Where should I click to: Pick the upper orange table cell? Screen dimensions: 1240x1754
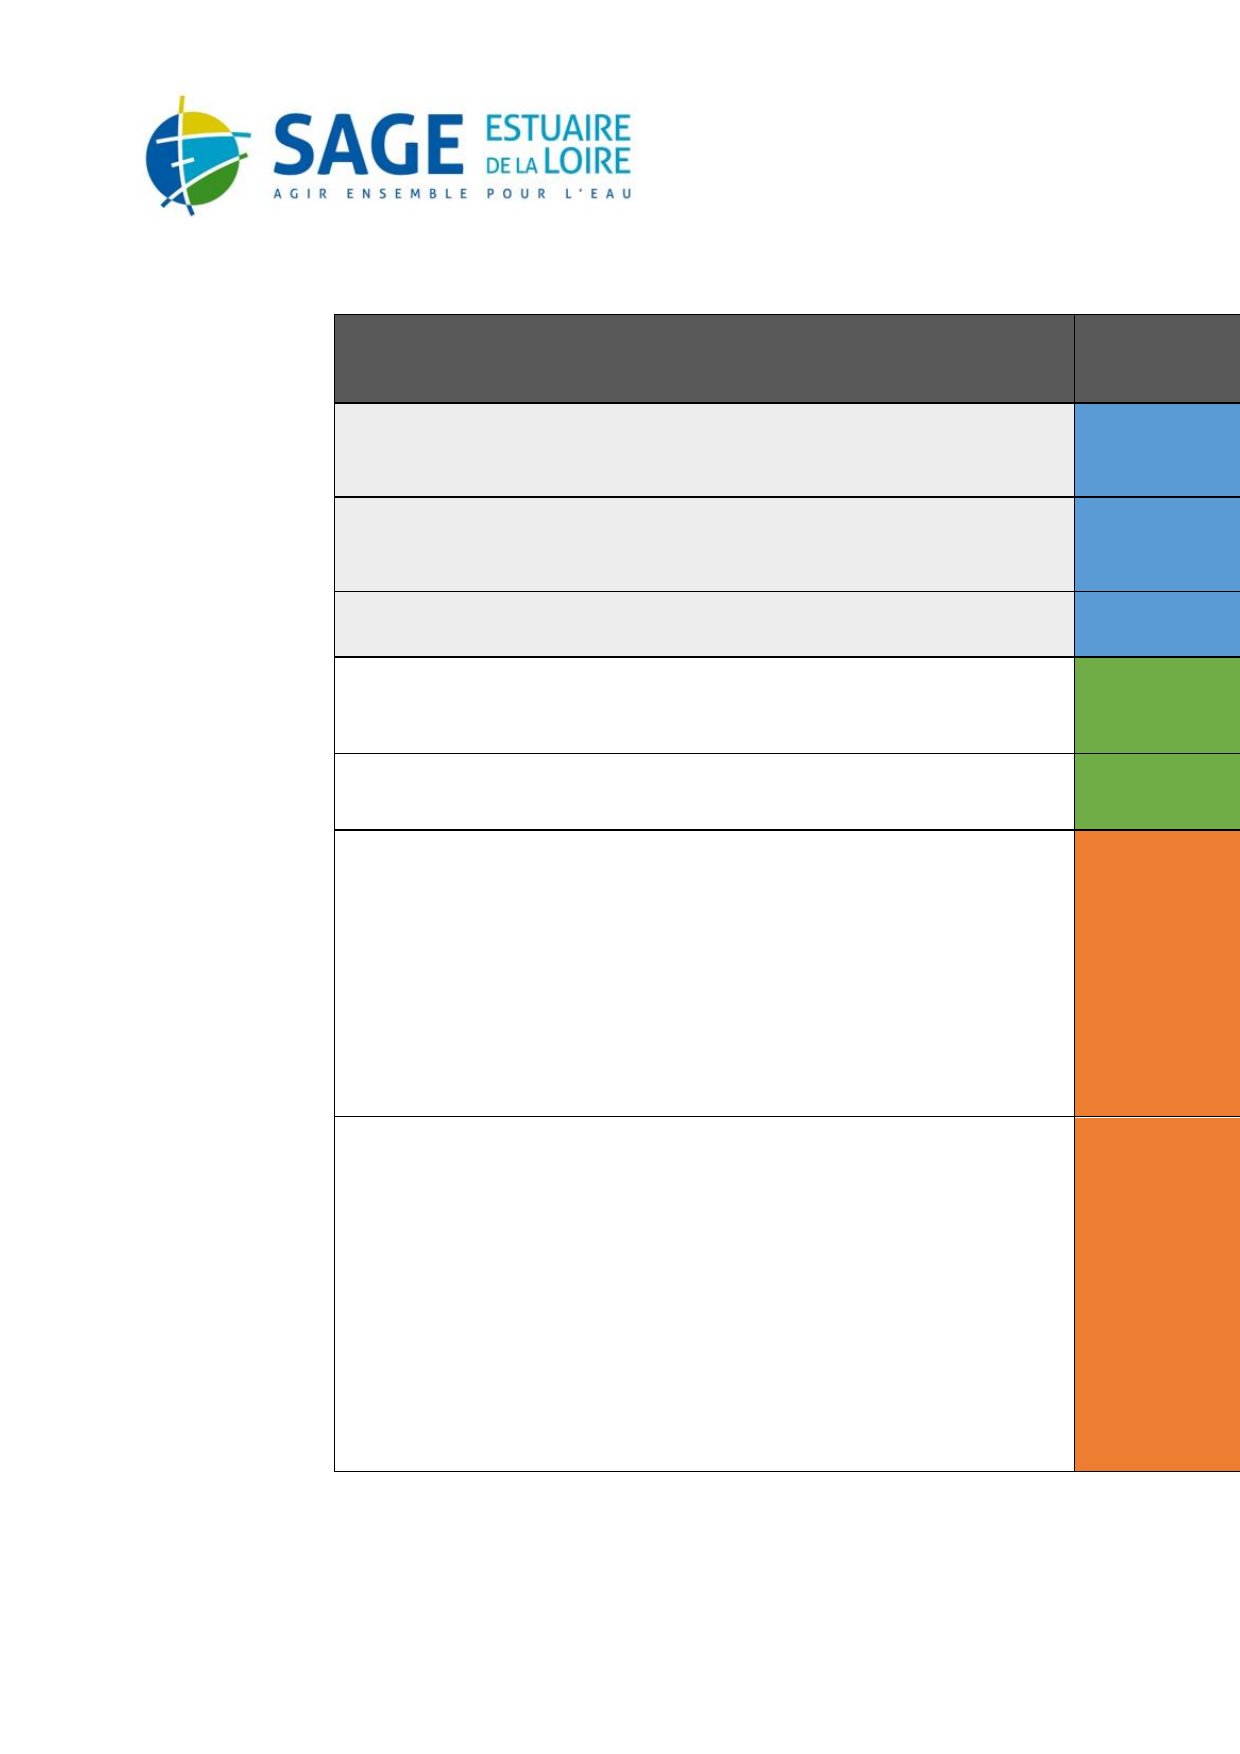(1157, 973)
